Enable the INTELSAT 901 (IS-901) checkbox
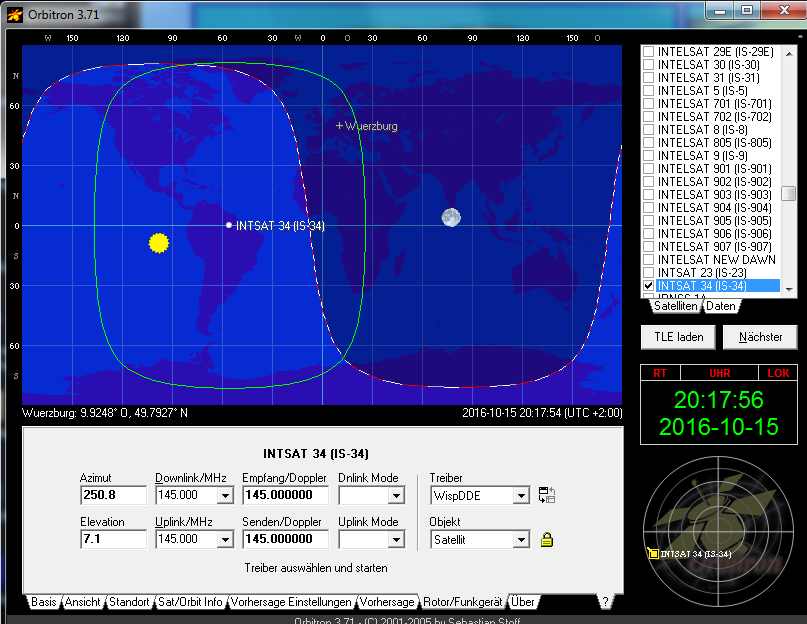The height and width of the screenshot is (624, 807). pos(648,169)
